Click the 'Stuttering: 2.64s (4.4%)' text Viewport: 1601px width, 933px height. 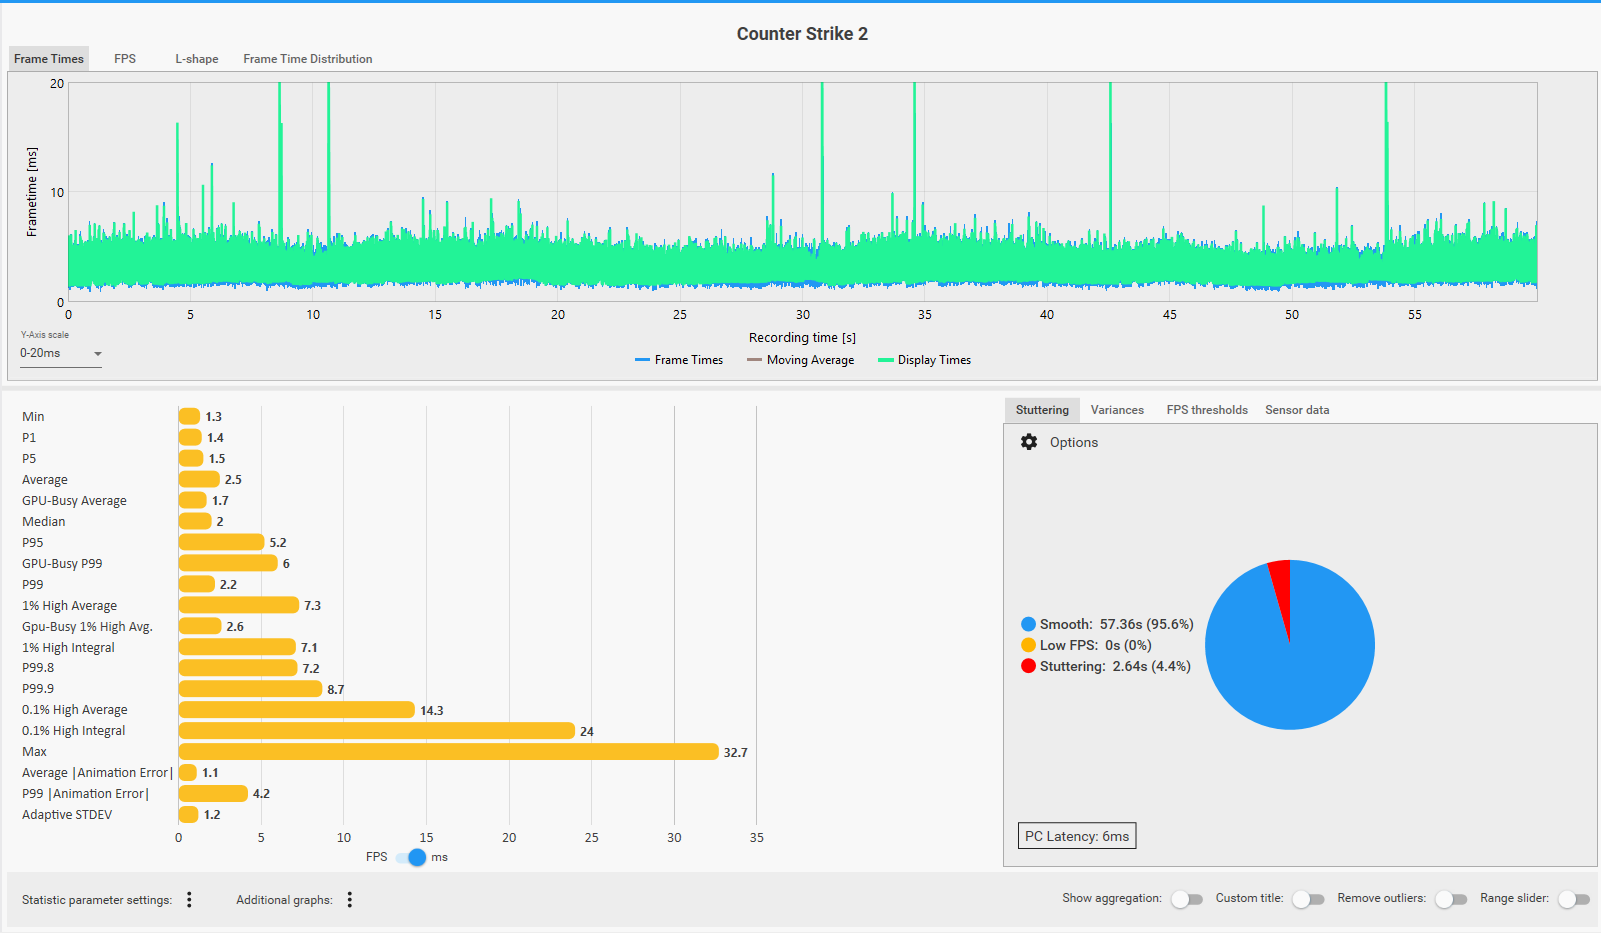[1115, 666]
